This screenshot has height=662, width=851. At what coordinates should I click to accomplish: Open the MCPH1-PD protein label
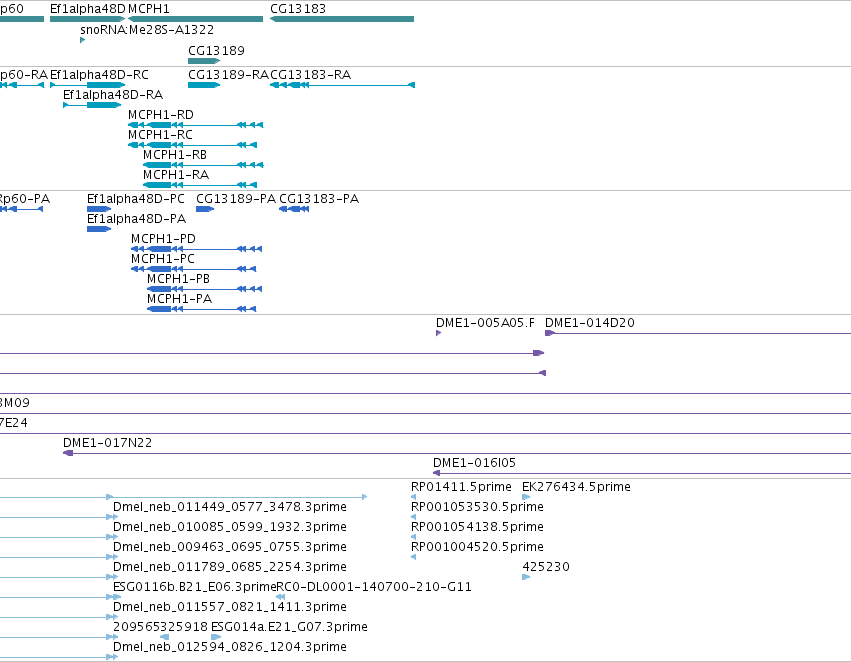click(163, 239)
